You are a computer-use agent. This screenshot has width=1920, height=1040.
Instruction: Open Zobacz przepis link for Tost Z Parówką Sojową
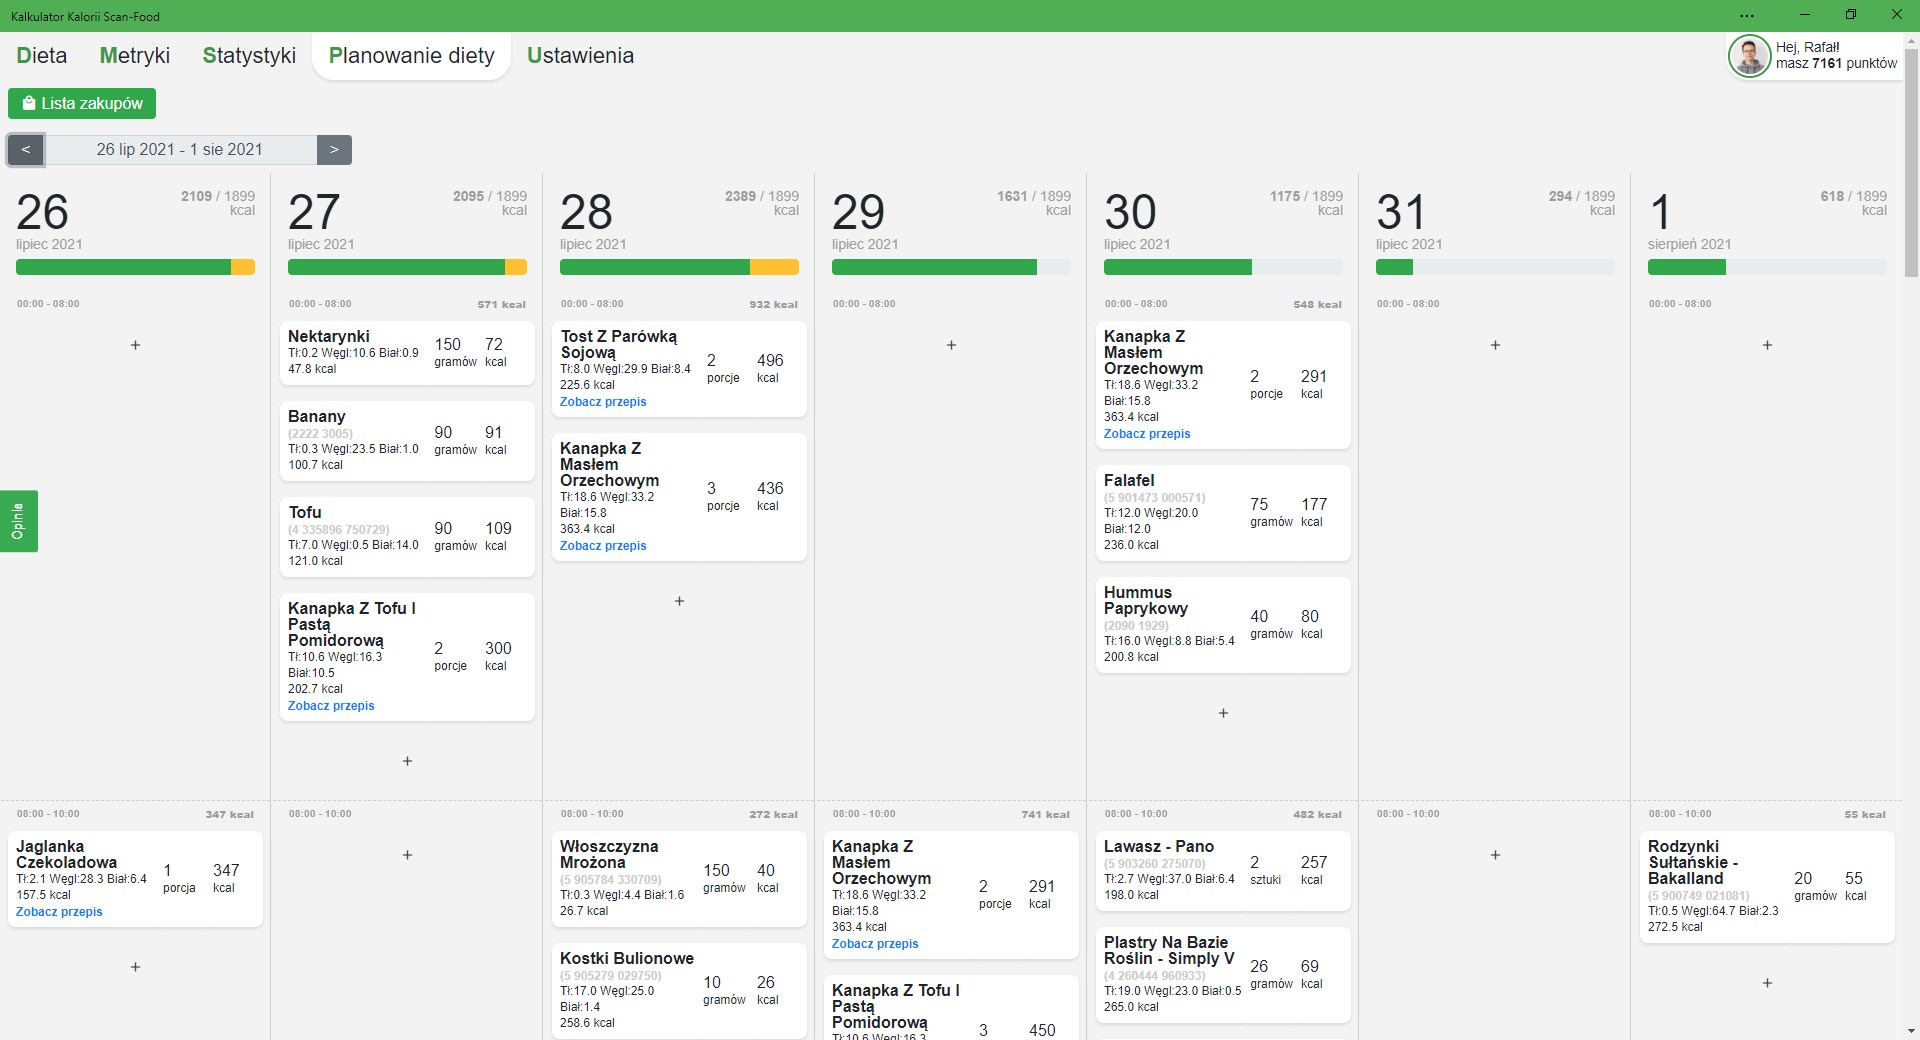[x=603, y=402]
